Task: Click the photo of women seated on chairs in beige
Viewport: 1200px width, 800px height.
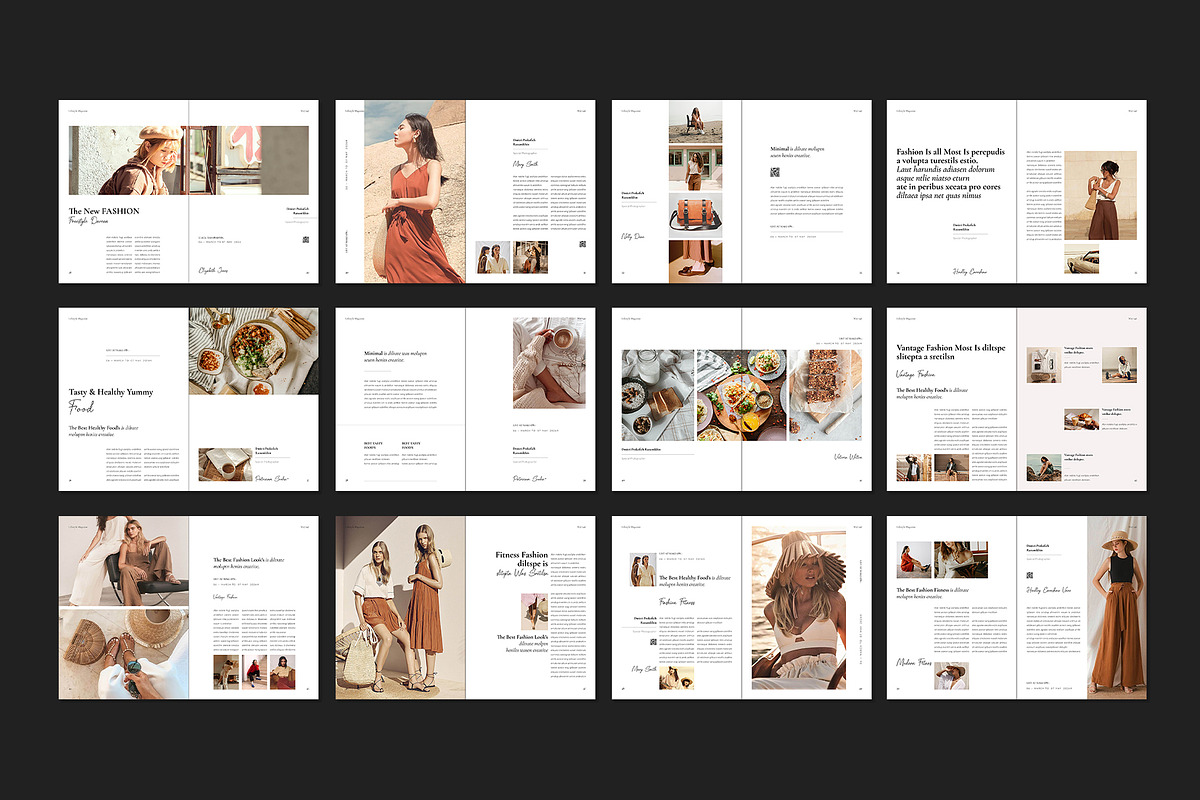Action: click(124, 562)
